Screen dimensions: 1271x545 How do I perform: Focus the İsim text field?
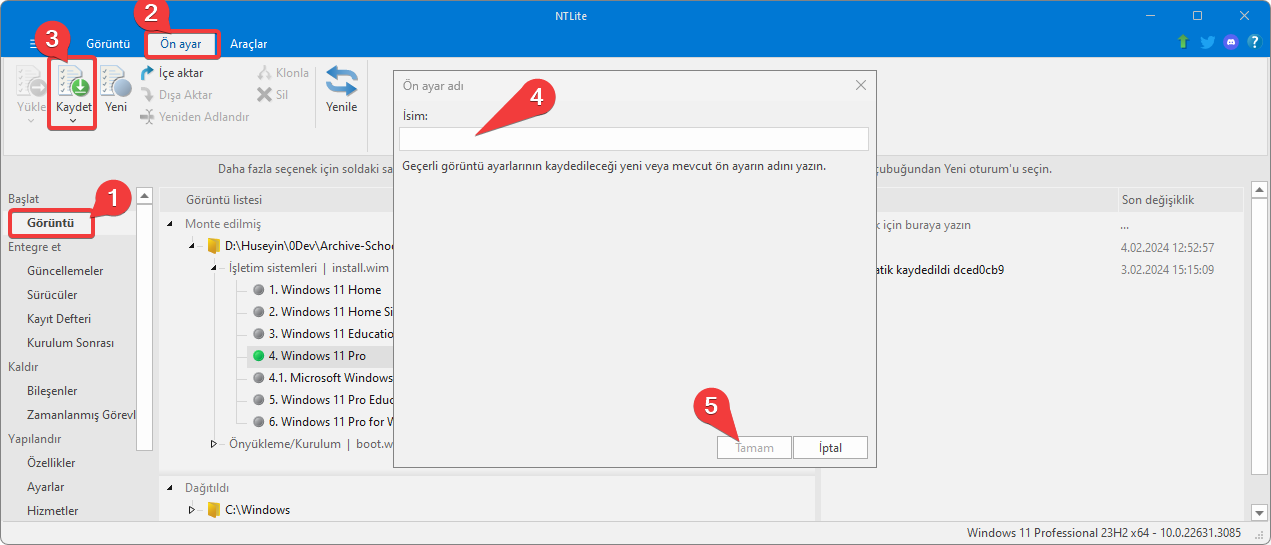coord(633,139)
